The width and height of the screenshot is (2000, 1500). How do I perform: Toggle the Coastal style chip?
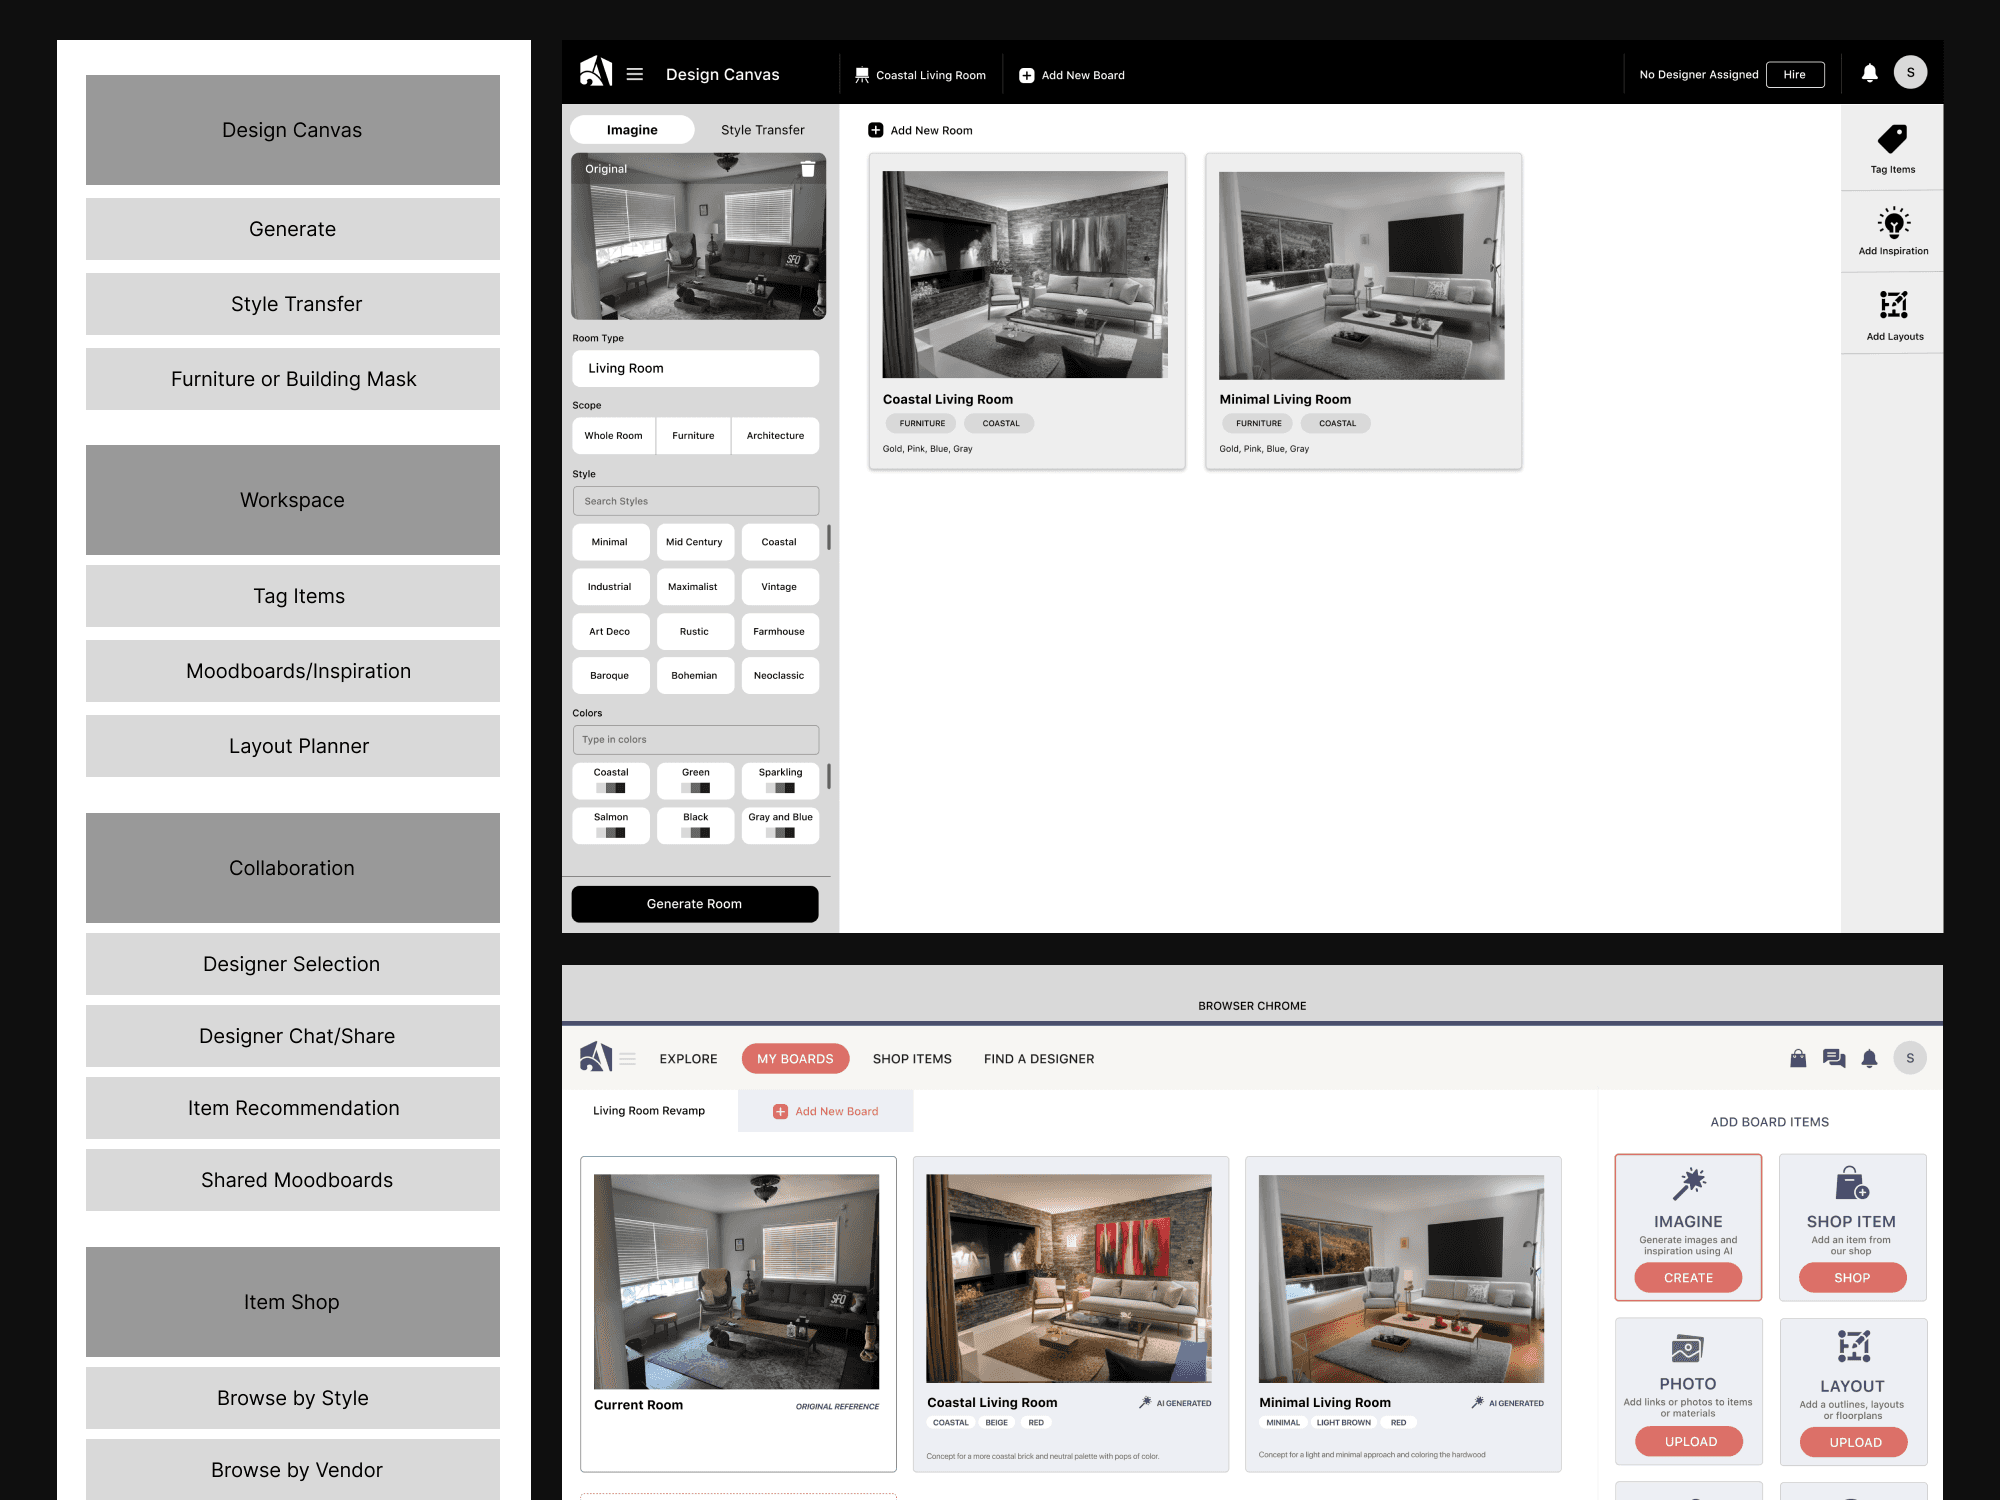tap(779, 542)
